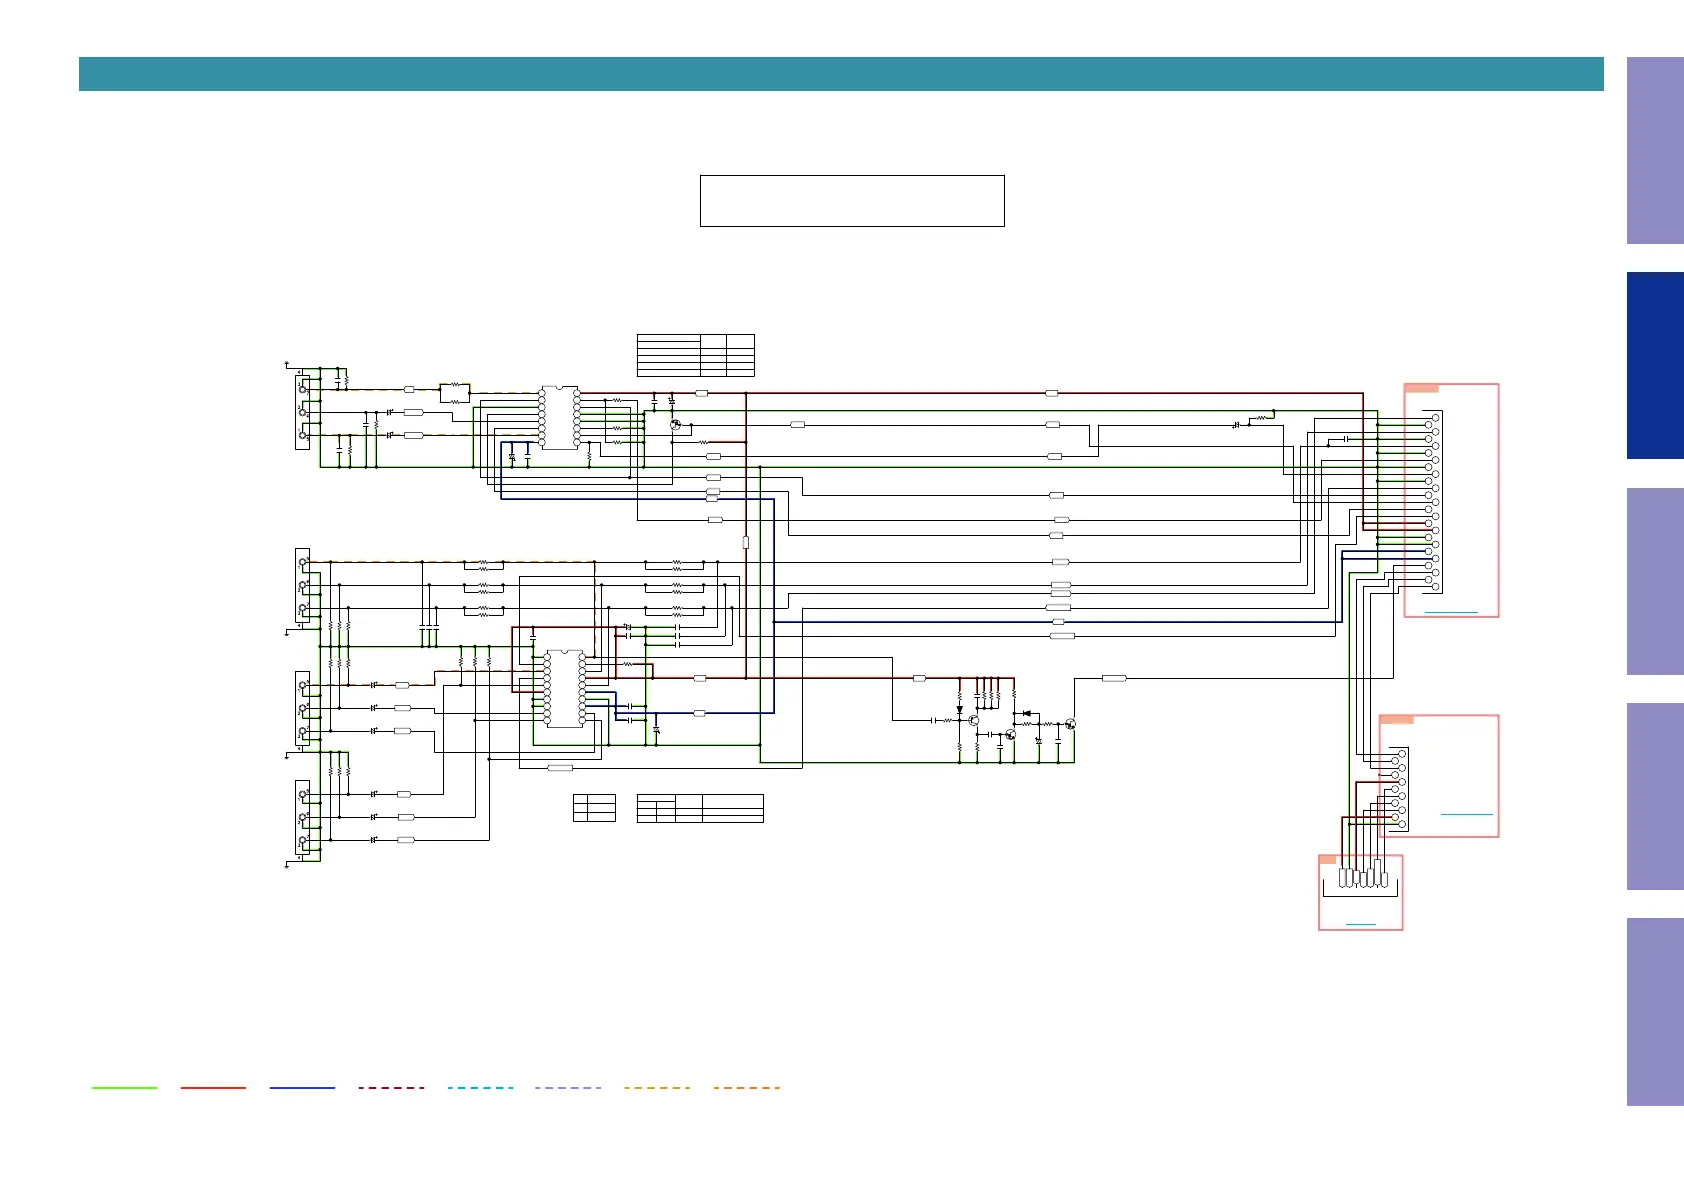Click the empty white title box below header
1684x1191 pixels.
tap(852, 201)
